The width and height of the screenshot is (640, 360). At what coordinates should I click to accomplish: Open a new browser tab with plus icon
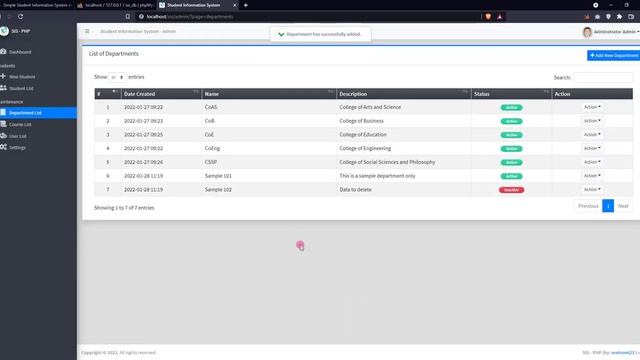pos(246,5)
